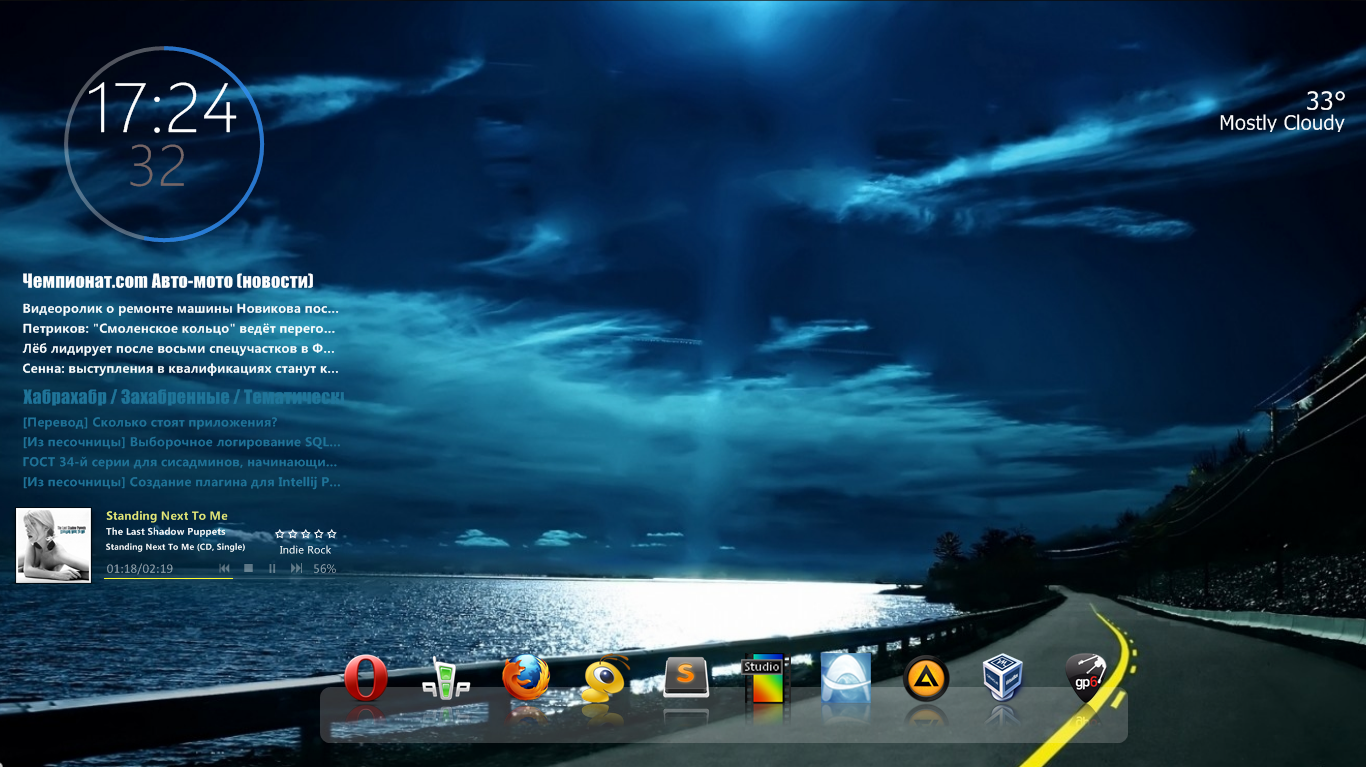
Task: Click the Standing Next To Me album cover
Action: (x=54, y=545)
